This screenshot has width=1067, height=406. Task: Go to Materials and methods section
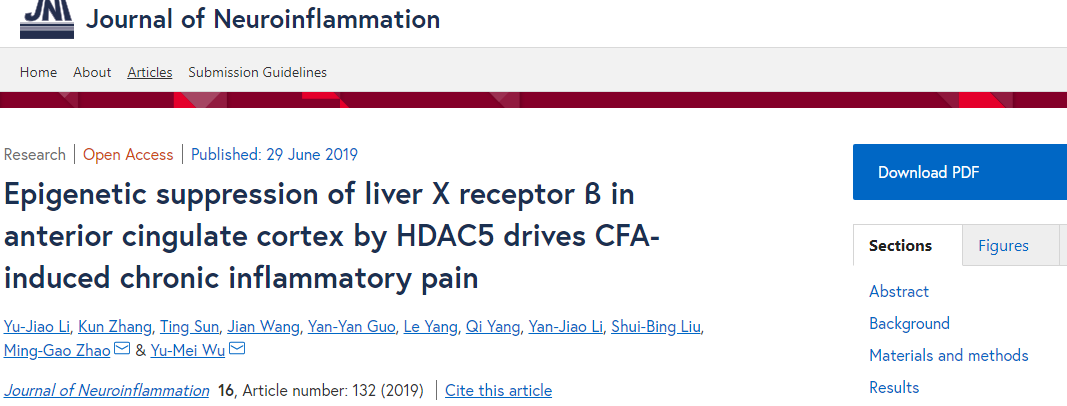point(949,355)
